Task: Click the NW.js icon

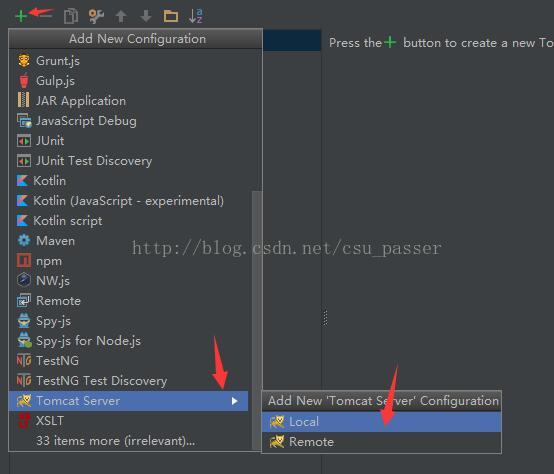Action: [24, 280]
